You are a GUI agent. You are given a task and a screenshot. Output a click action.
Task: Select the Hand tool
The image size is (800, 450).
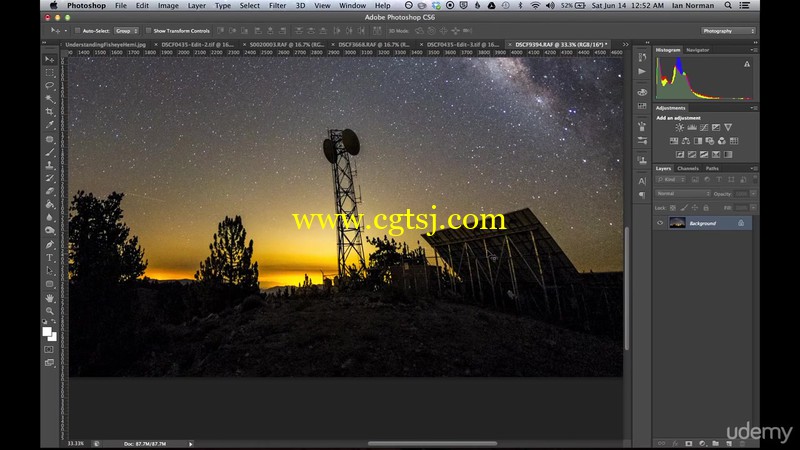49,298
